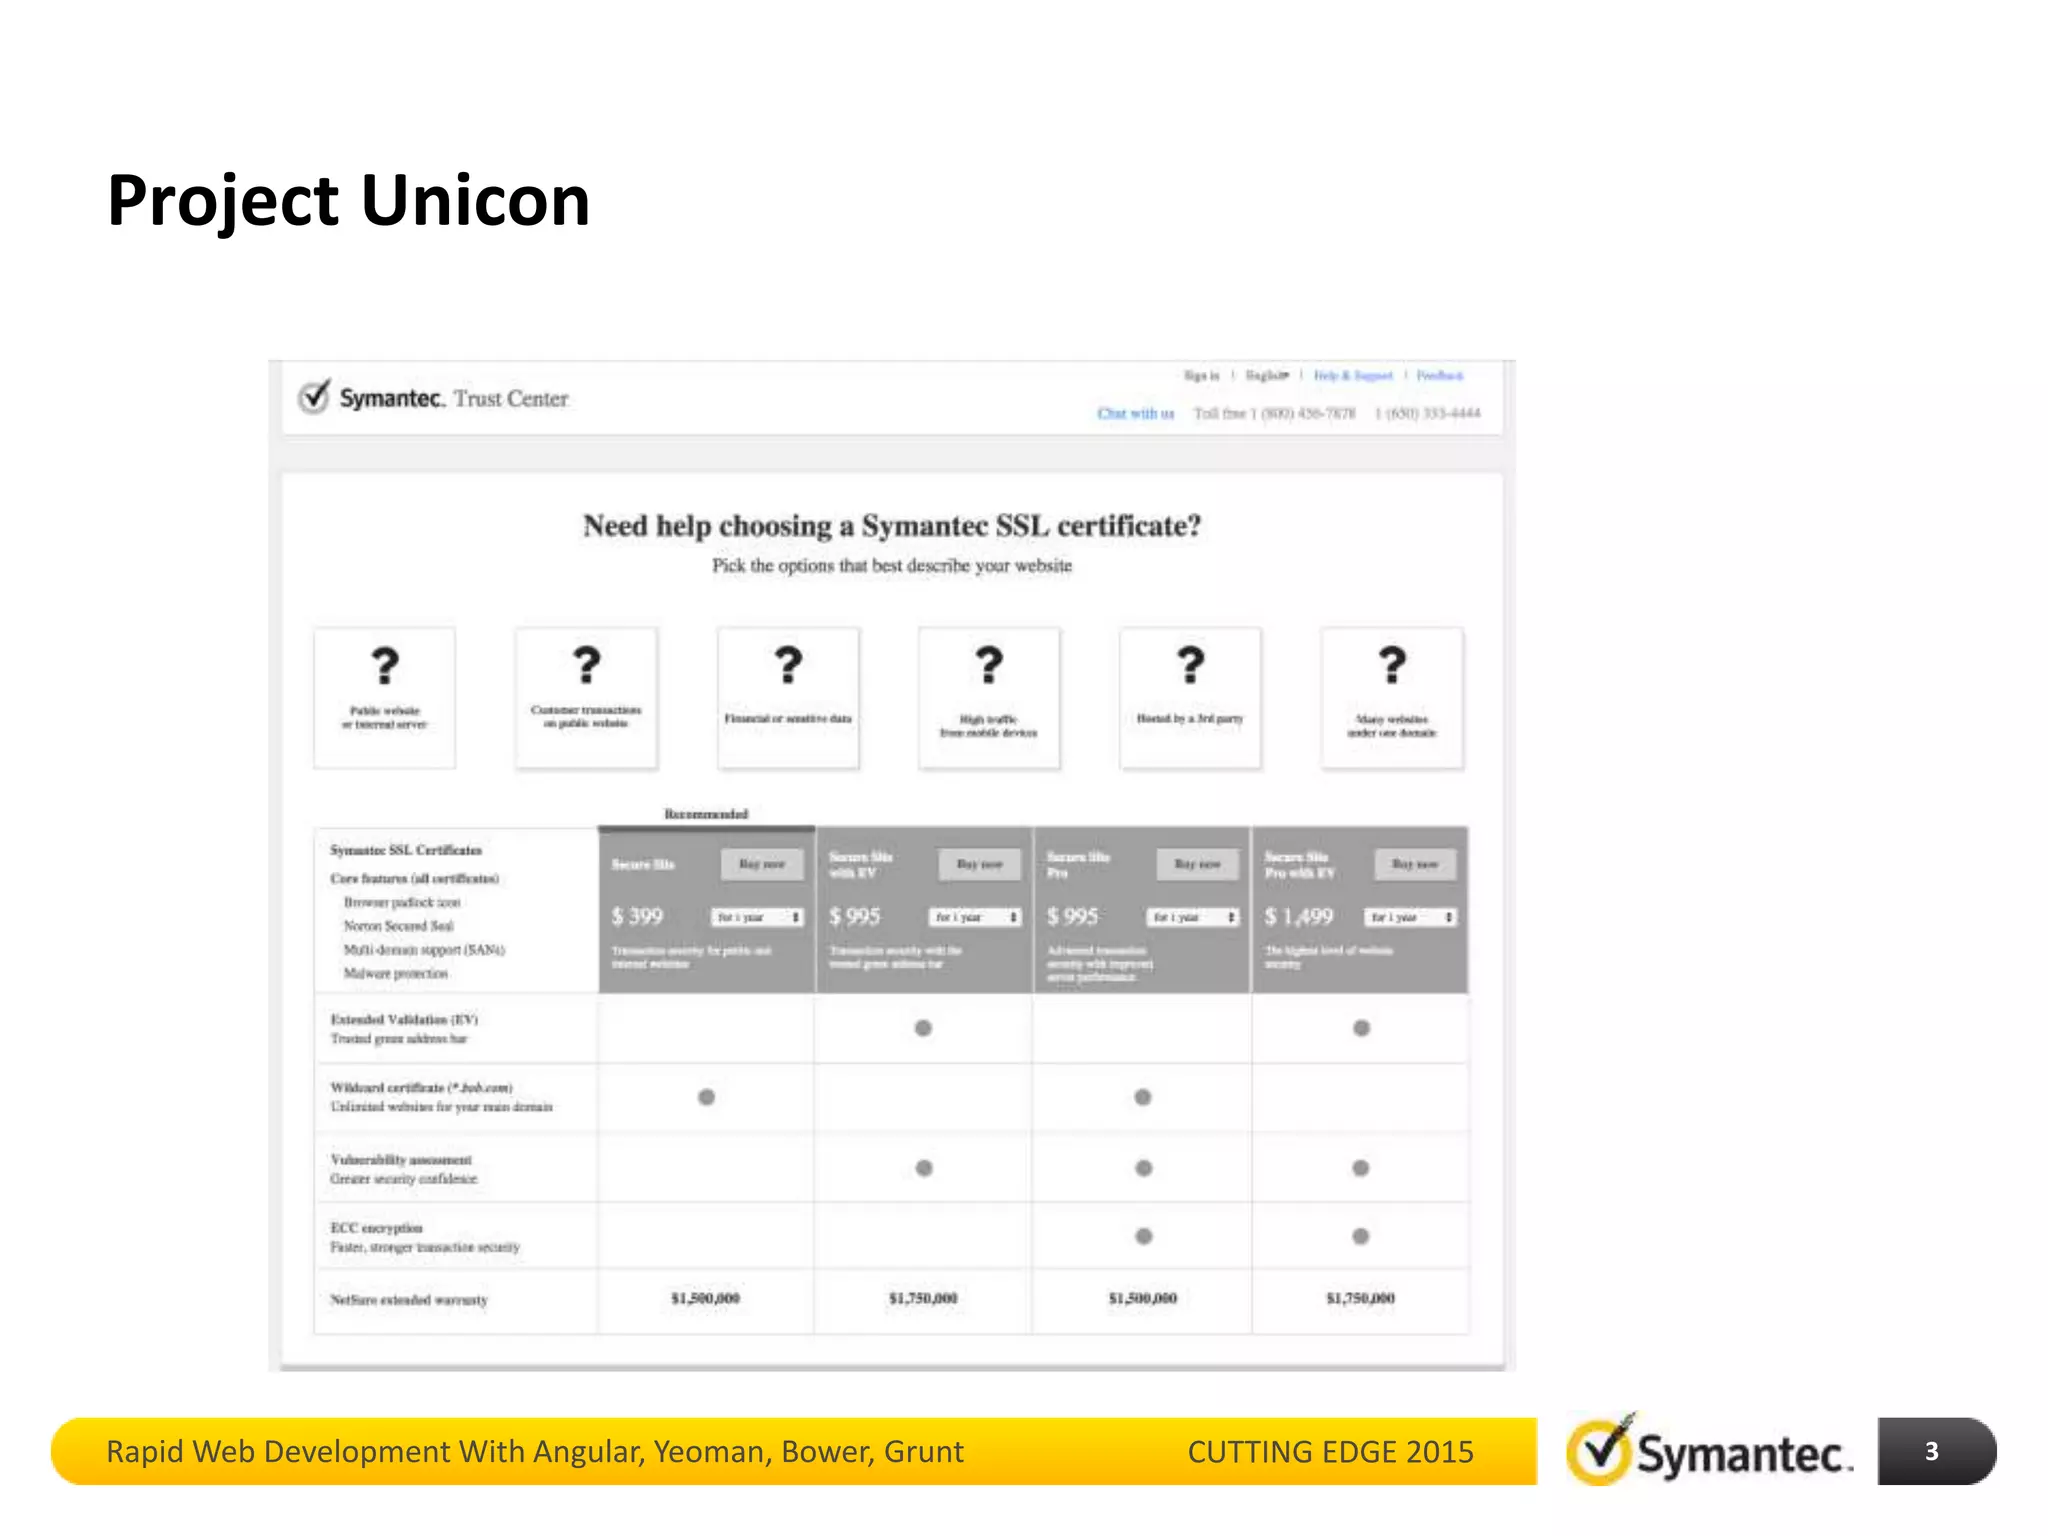Viewport: 2048px width, 1536px height.
Task: Open the term dropdown next to $1,499
Action: click(x=1412, y=917)
